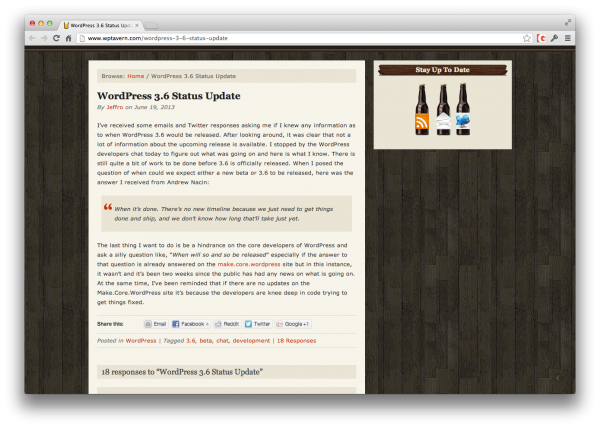Go to the browser home icon
This screenshot has width=600, height=428.
click(x=68, y=38)
